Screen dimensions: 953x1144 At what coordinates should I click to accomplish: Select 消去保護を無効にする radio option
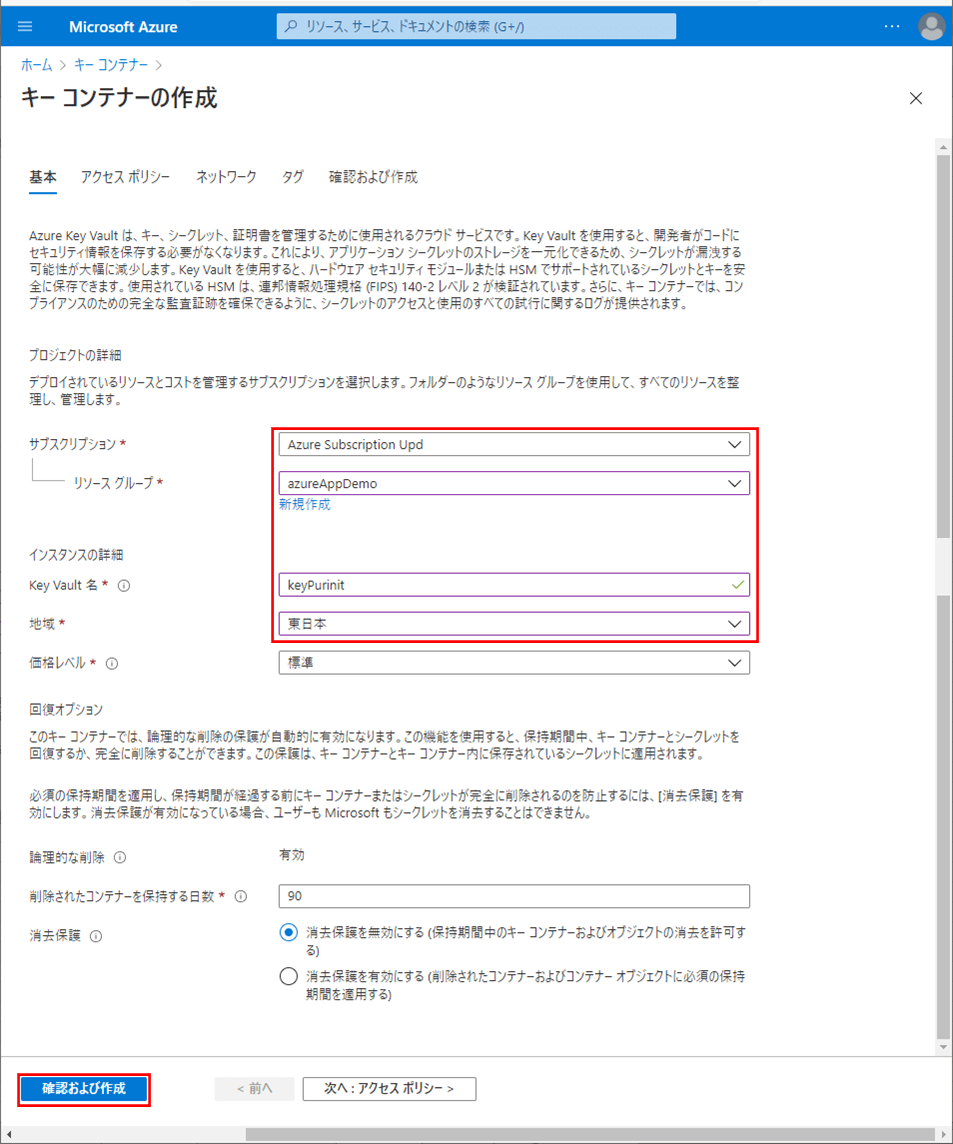pyautogui.click(x=288, y=933)
